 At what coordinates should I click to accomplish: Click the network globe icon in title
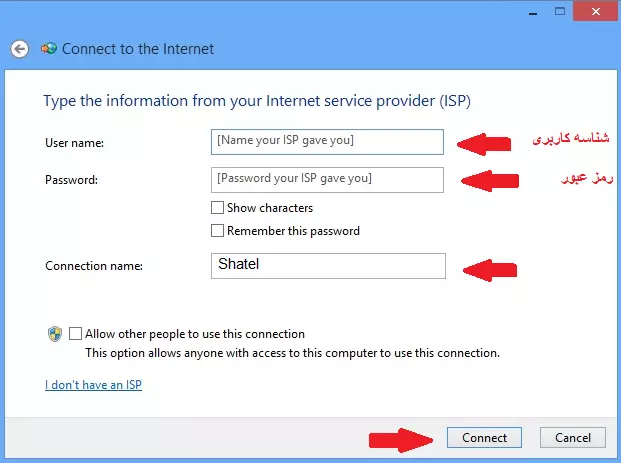(49, 48)
